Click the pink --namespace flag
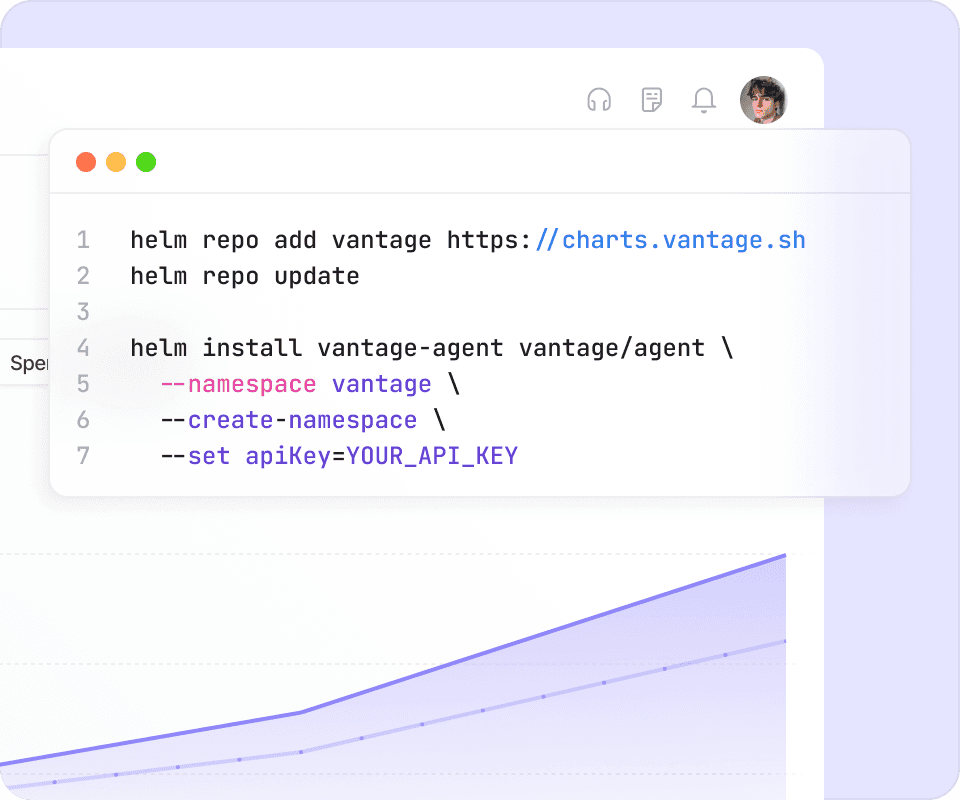 (238, 384)
